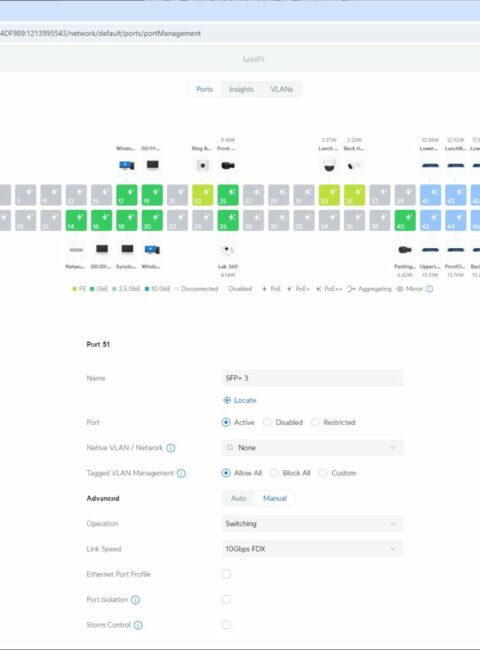Select green port 18 in bottom row
This screenshot has height=650, width=480.
point(127,221)
